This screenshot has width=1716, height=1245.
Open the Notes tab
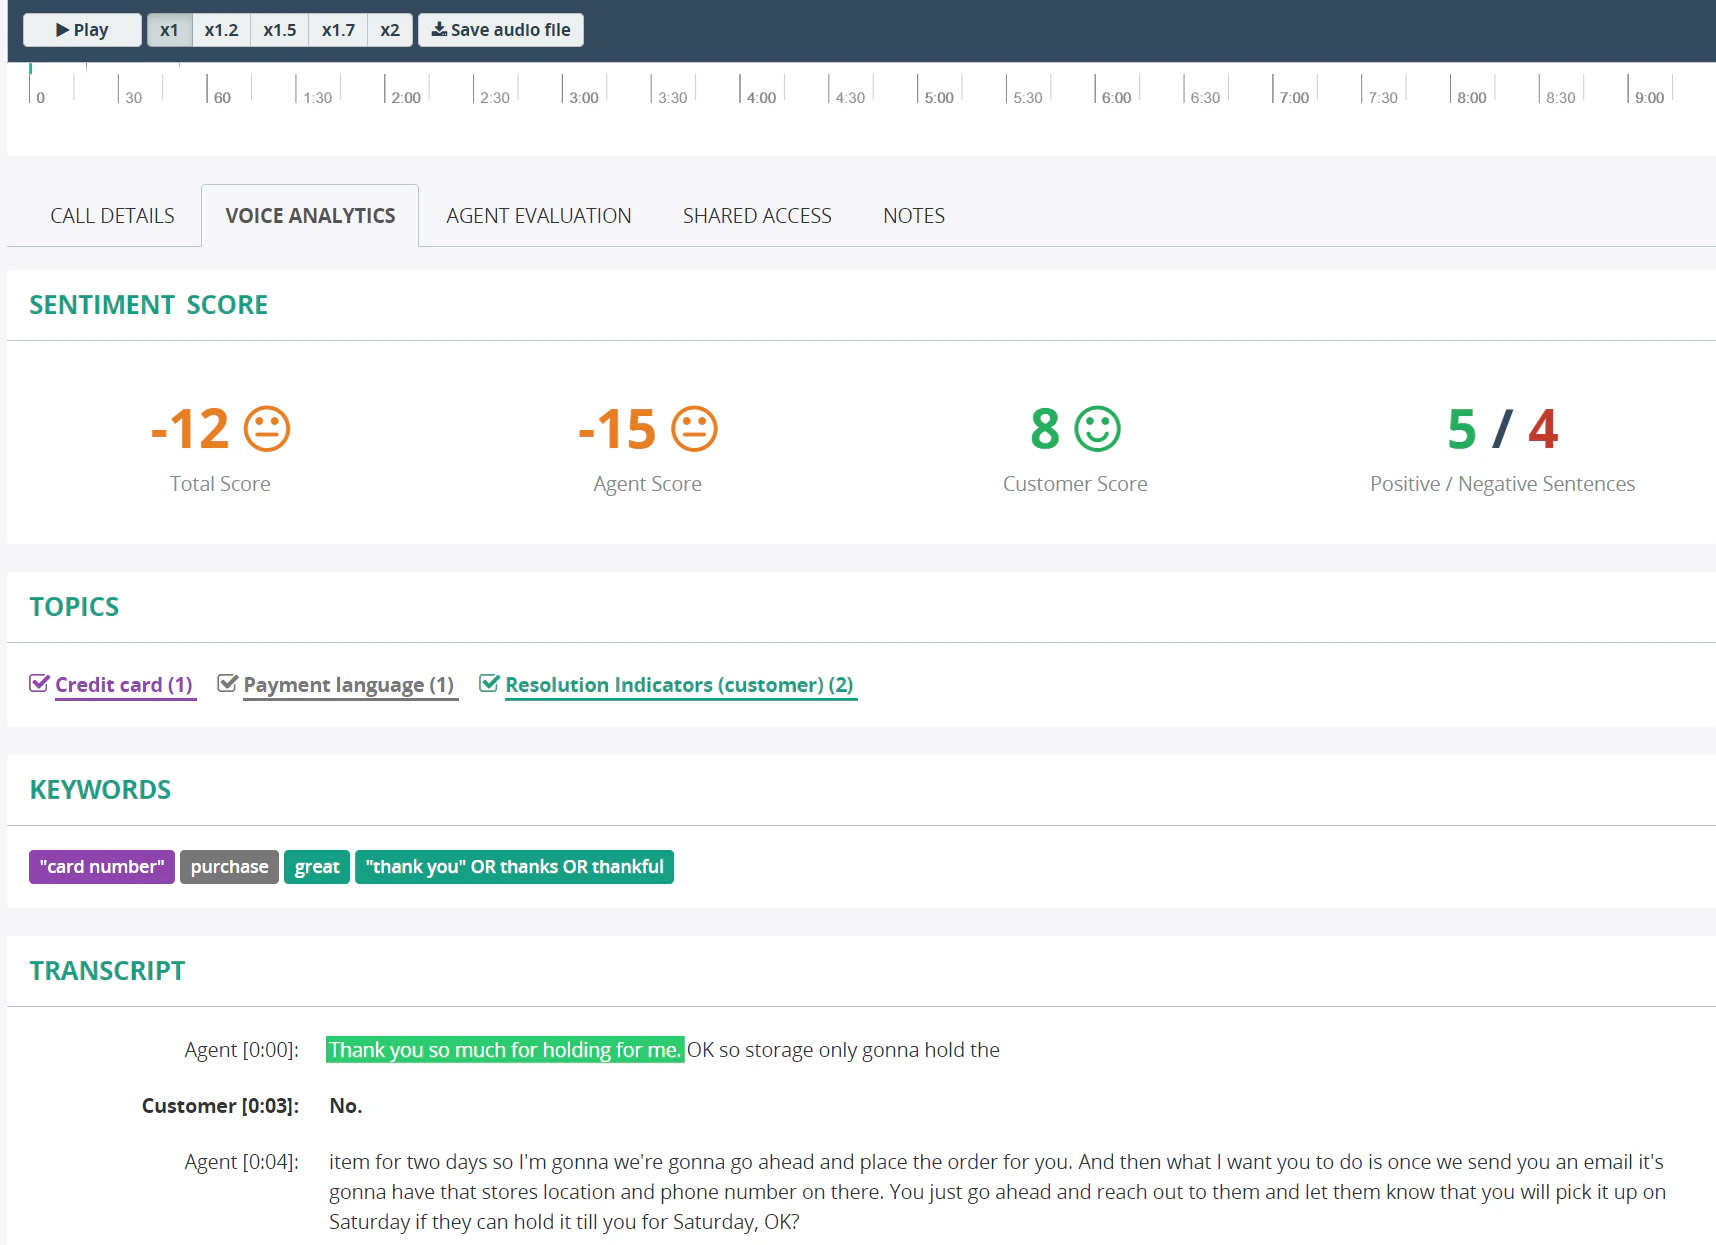coord(912,215)
